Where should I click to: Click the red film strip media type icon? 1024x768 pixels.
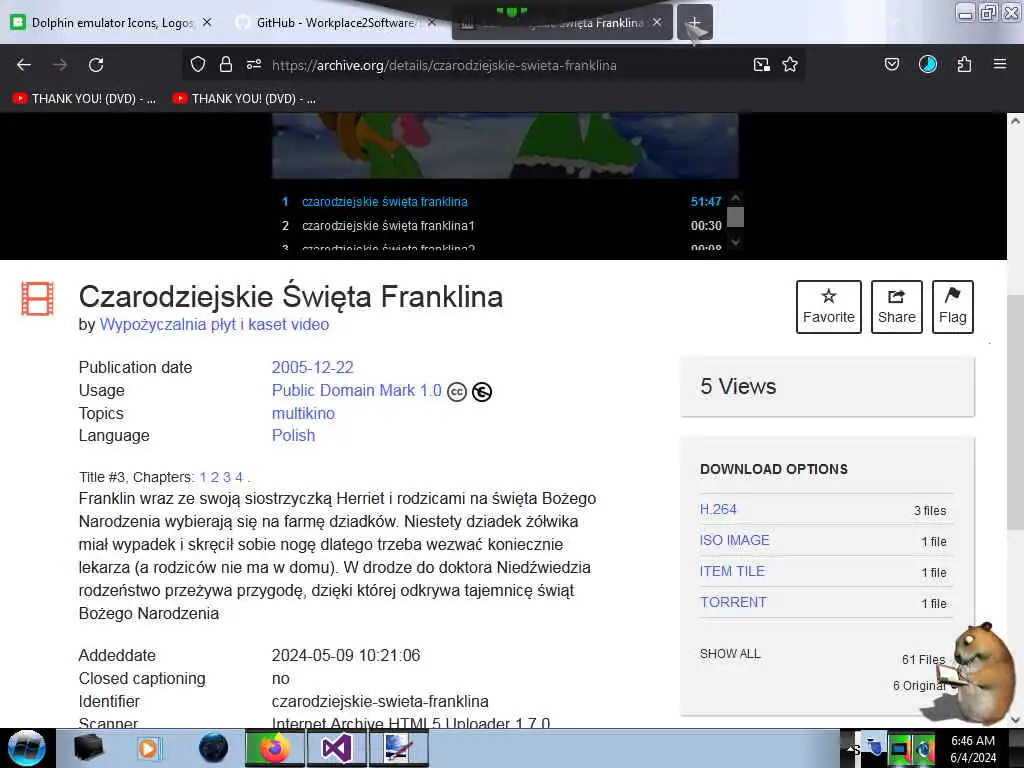click(37, 298)
